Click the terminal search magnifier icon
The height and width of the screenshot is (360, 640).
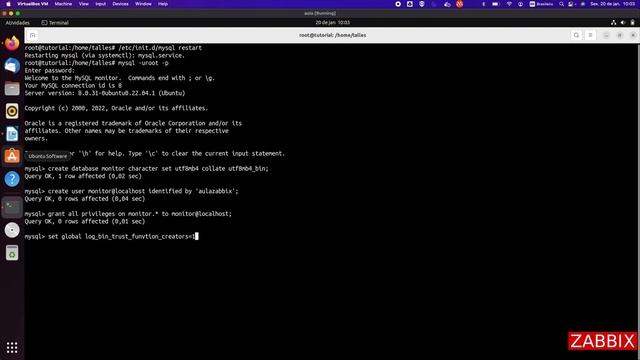576,36
